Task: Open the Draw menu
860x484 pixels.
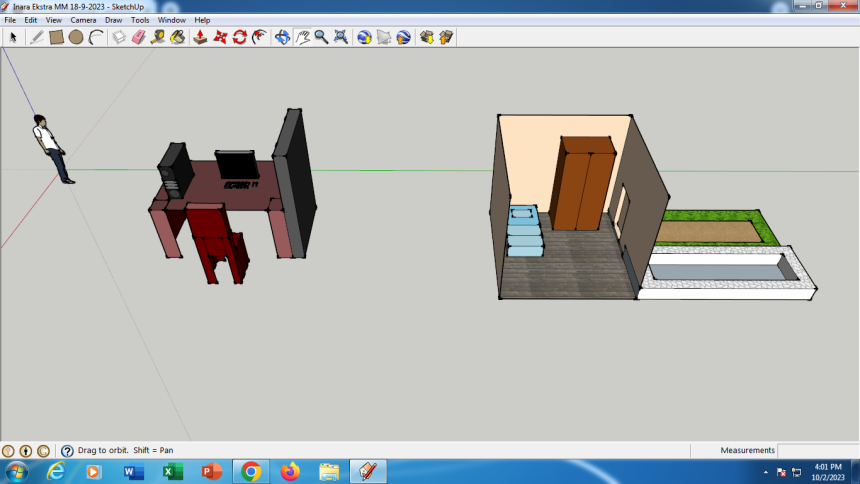Action: [113, 20]
